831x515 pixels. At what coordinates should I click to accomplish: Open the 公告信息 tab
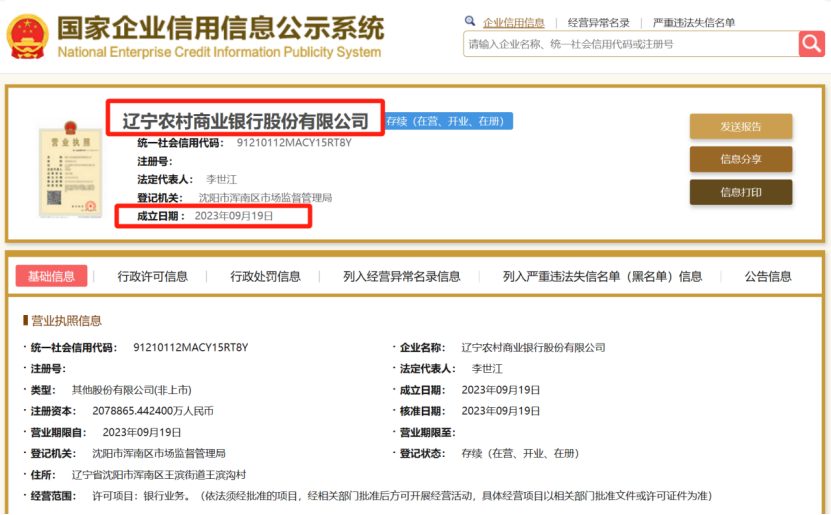pos(768,277)
